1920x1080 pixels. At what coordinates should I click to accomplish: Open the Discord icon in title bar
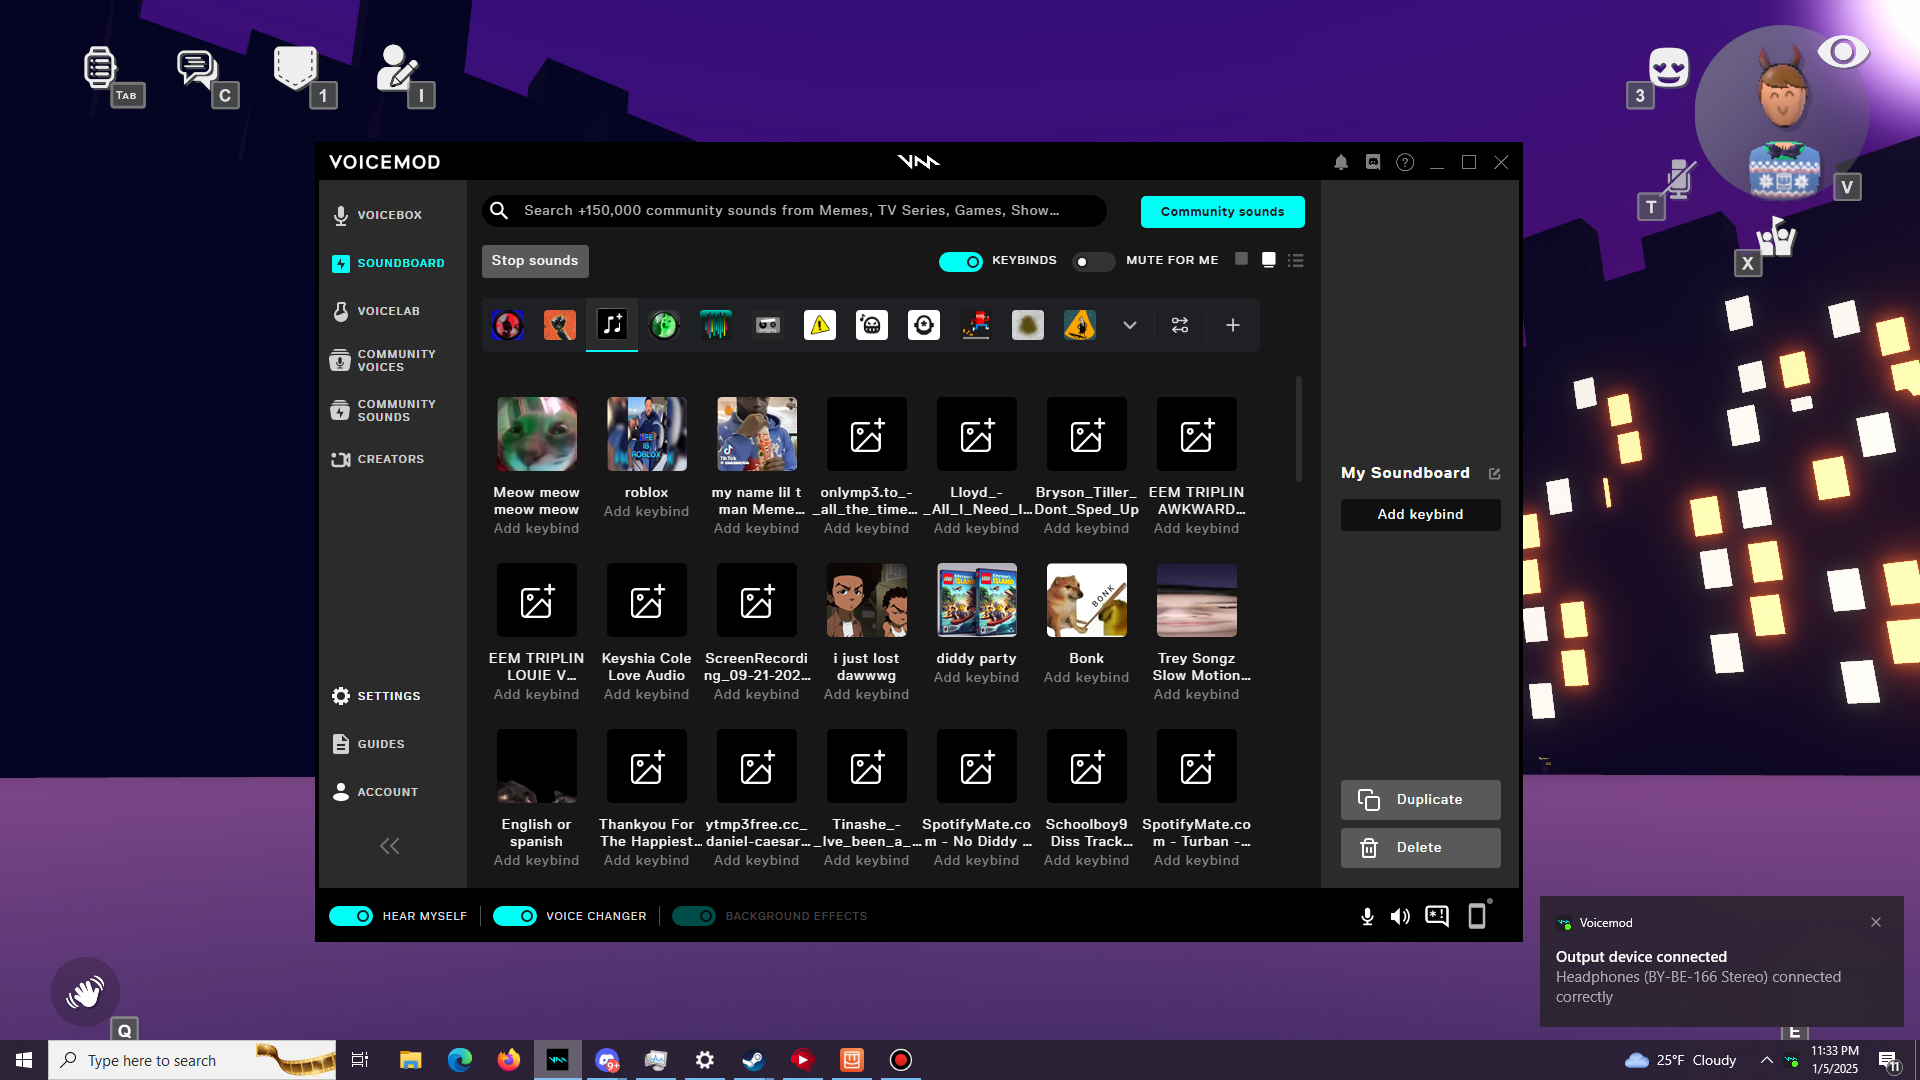click(1373, 162)
